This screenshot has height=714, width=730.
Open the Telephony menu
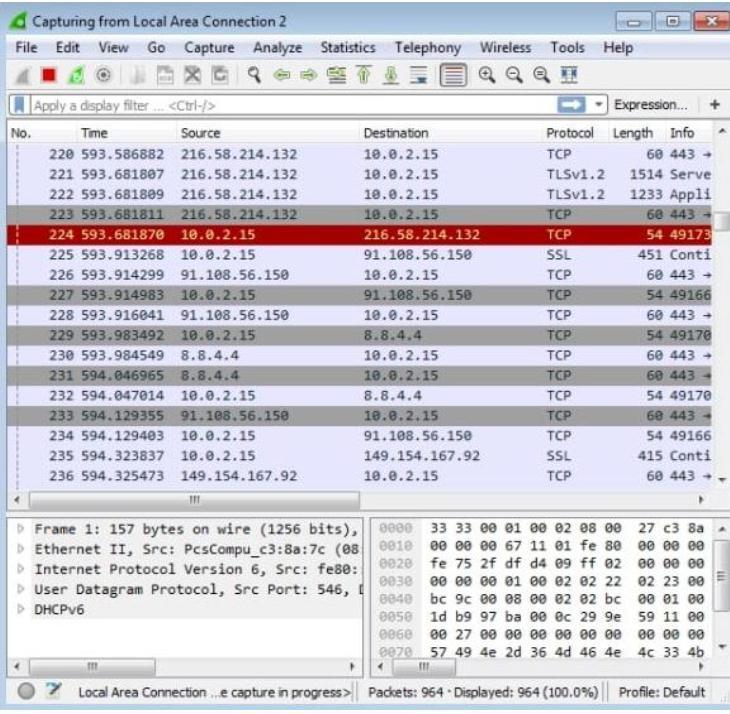click(428, 47)
